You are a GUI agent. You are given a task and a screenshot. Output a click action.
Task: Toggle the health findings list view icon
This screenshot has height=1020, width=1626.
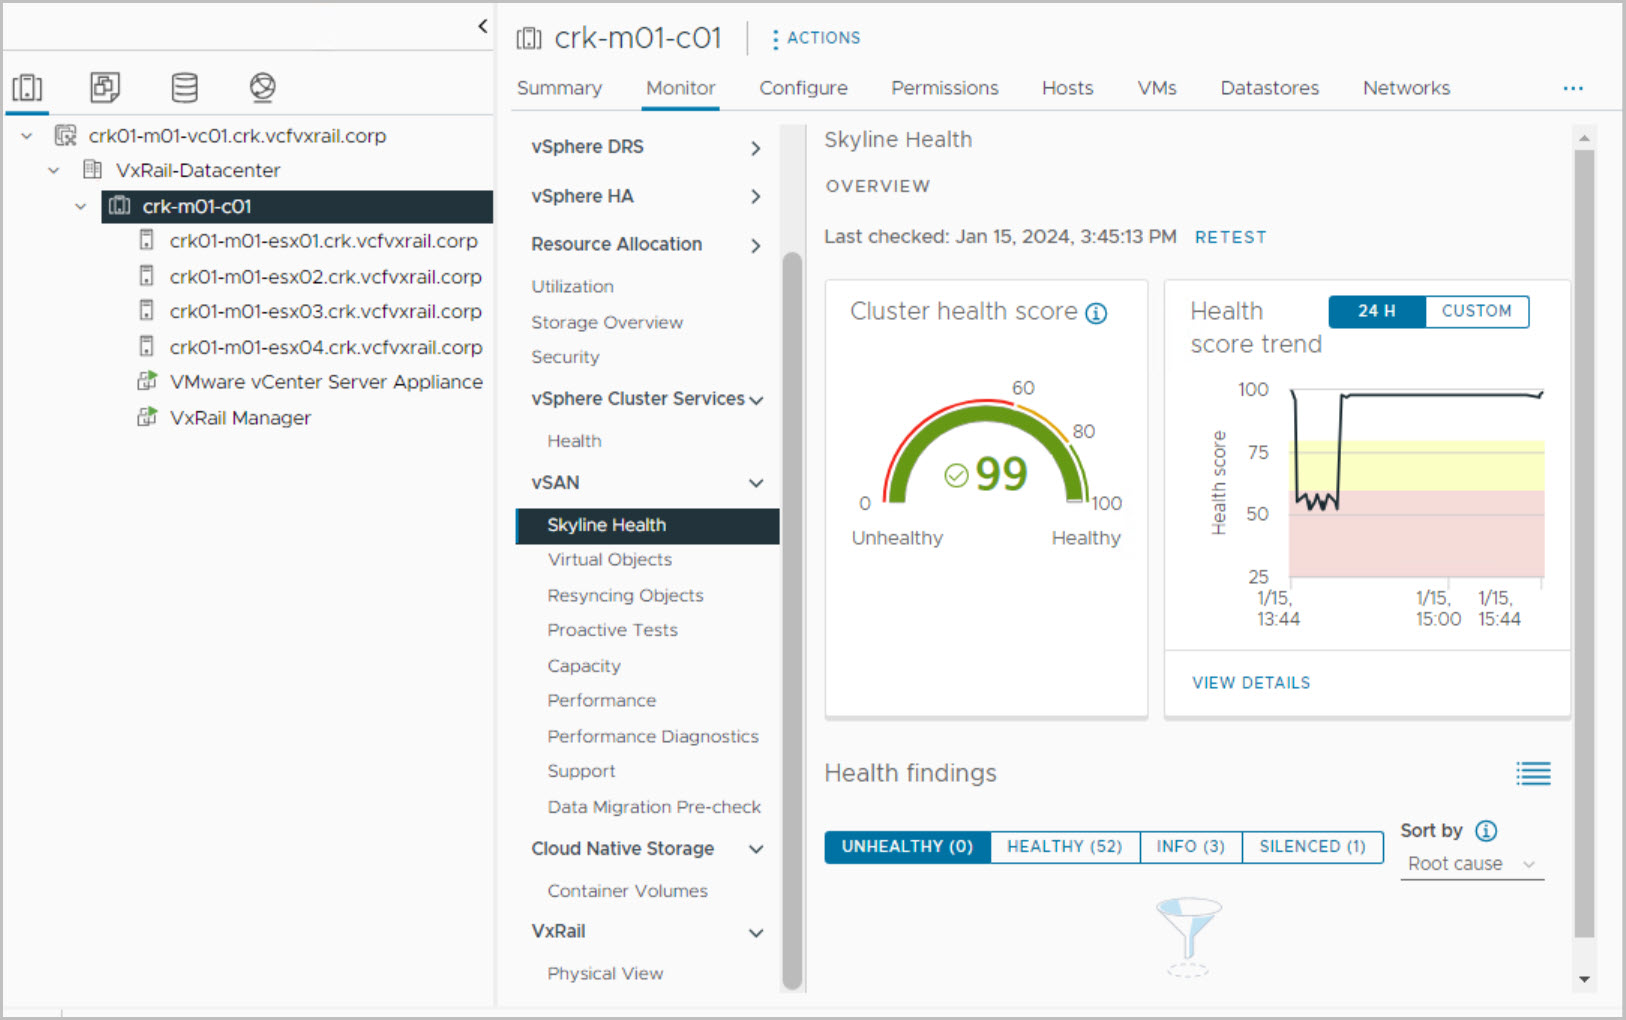point(1533,773)
